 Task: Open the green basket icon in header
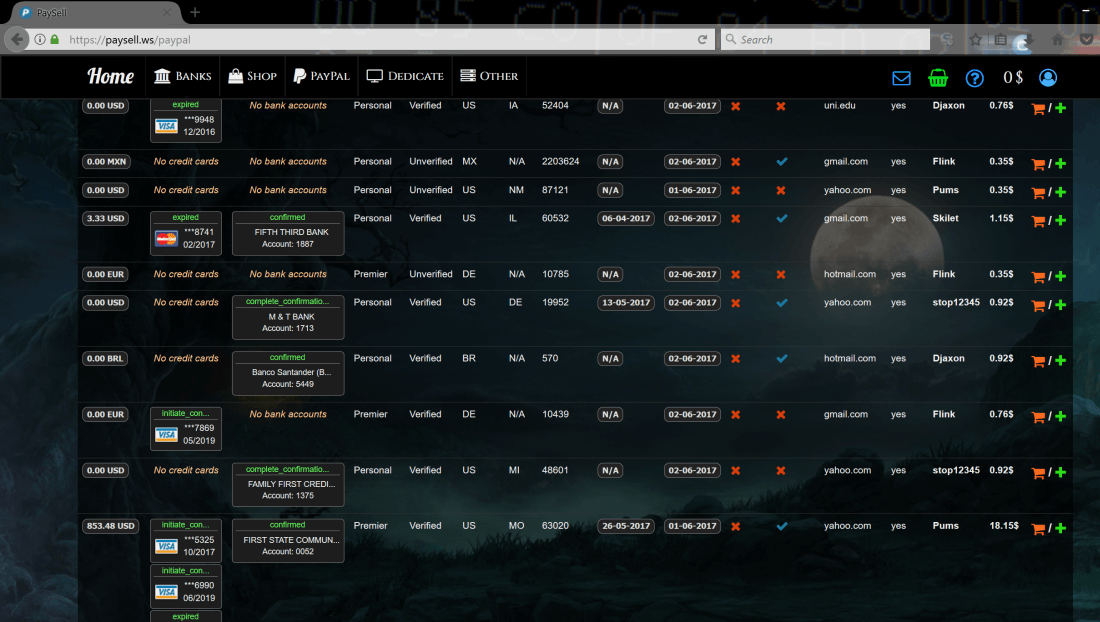tap(938, 78)
